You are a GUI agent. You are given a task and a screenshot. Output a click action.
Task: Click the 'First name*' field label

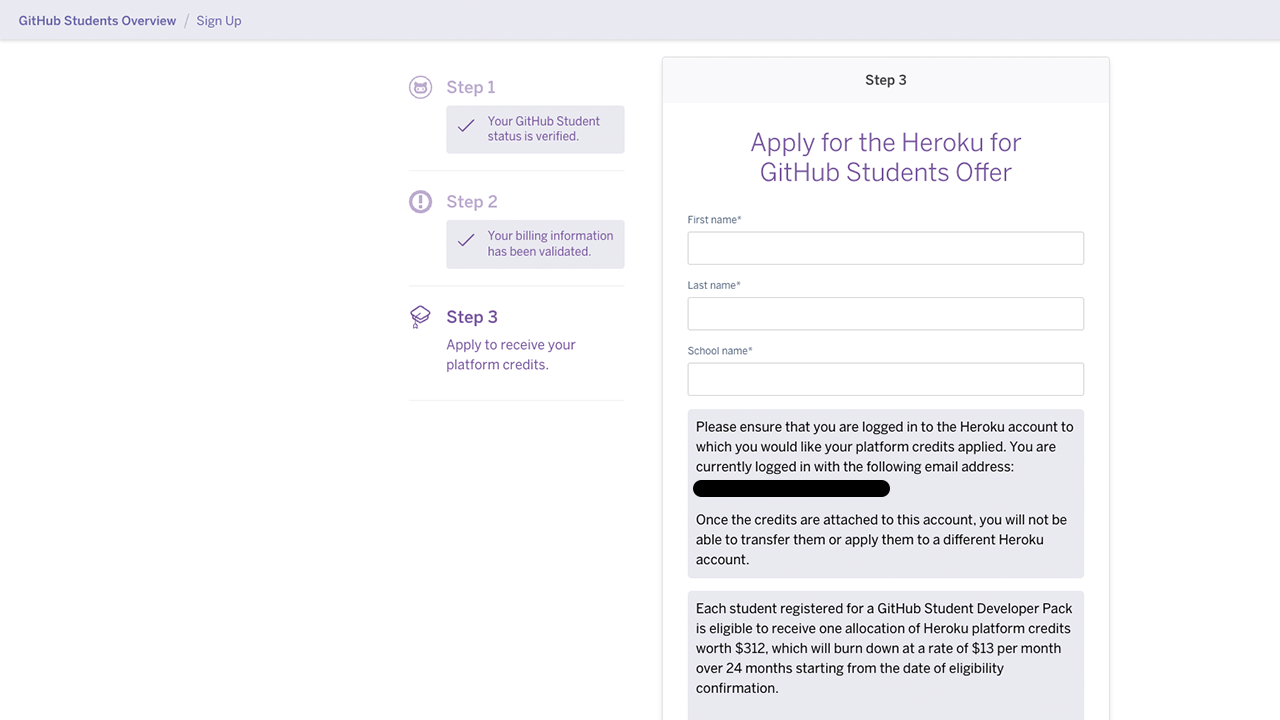[x=714, y=220]
